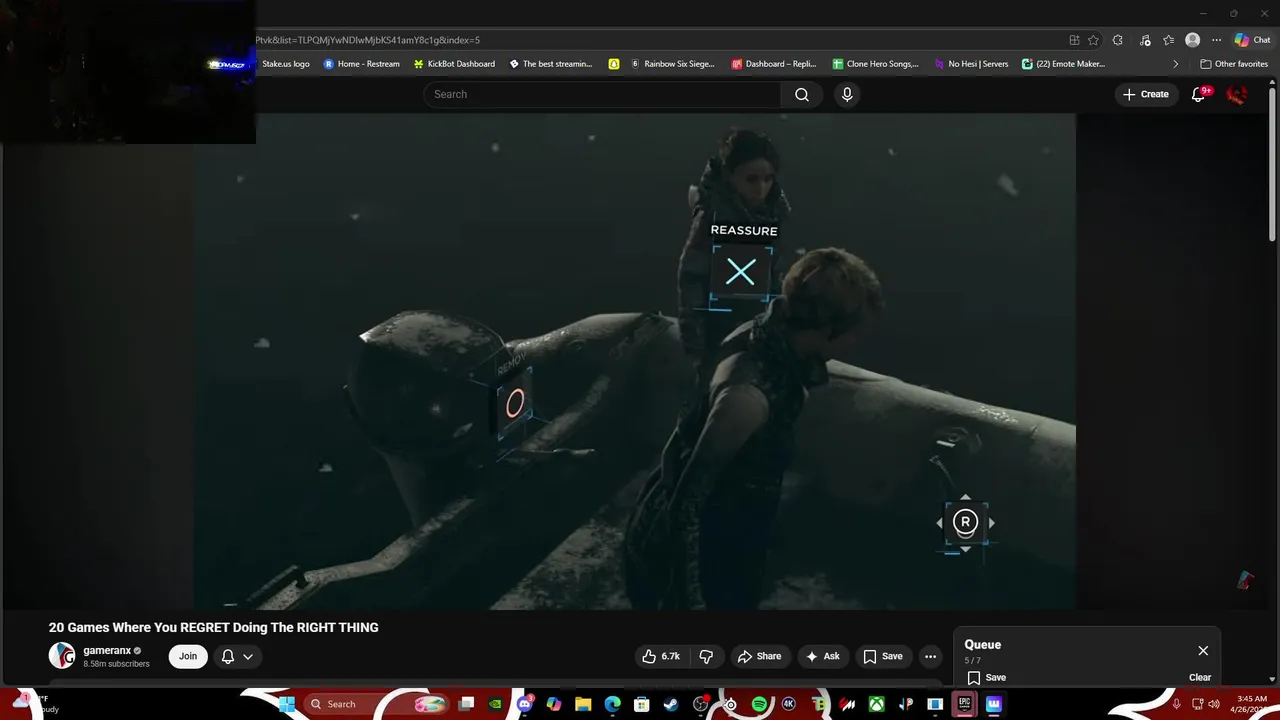The image size is (1280, 720).
Task: Open Discord from the taskbar
Action: (525, 704)
